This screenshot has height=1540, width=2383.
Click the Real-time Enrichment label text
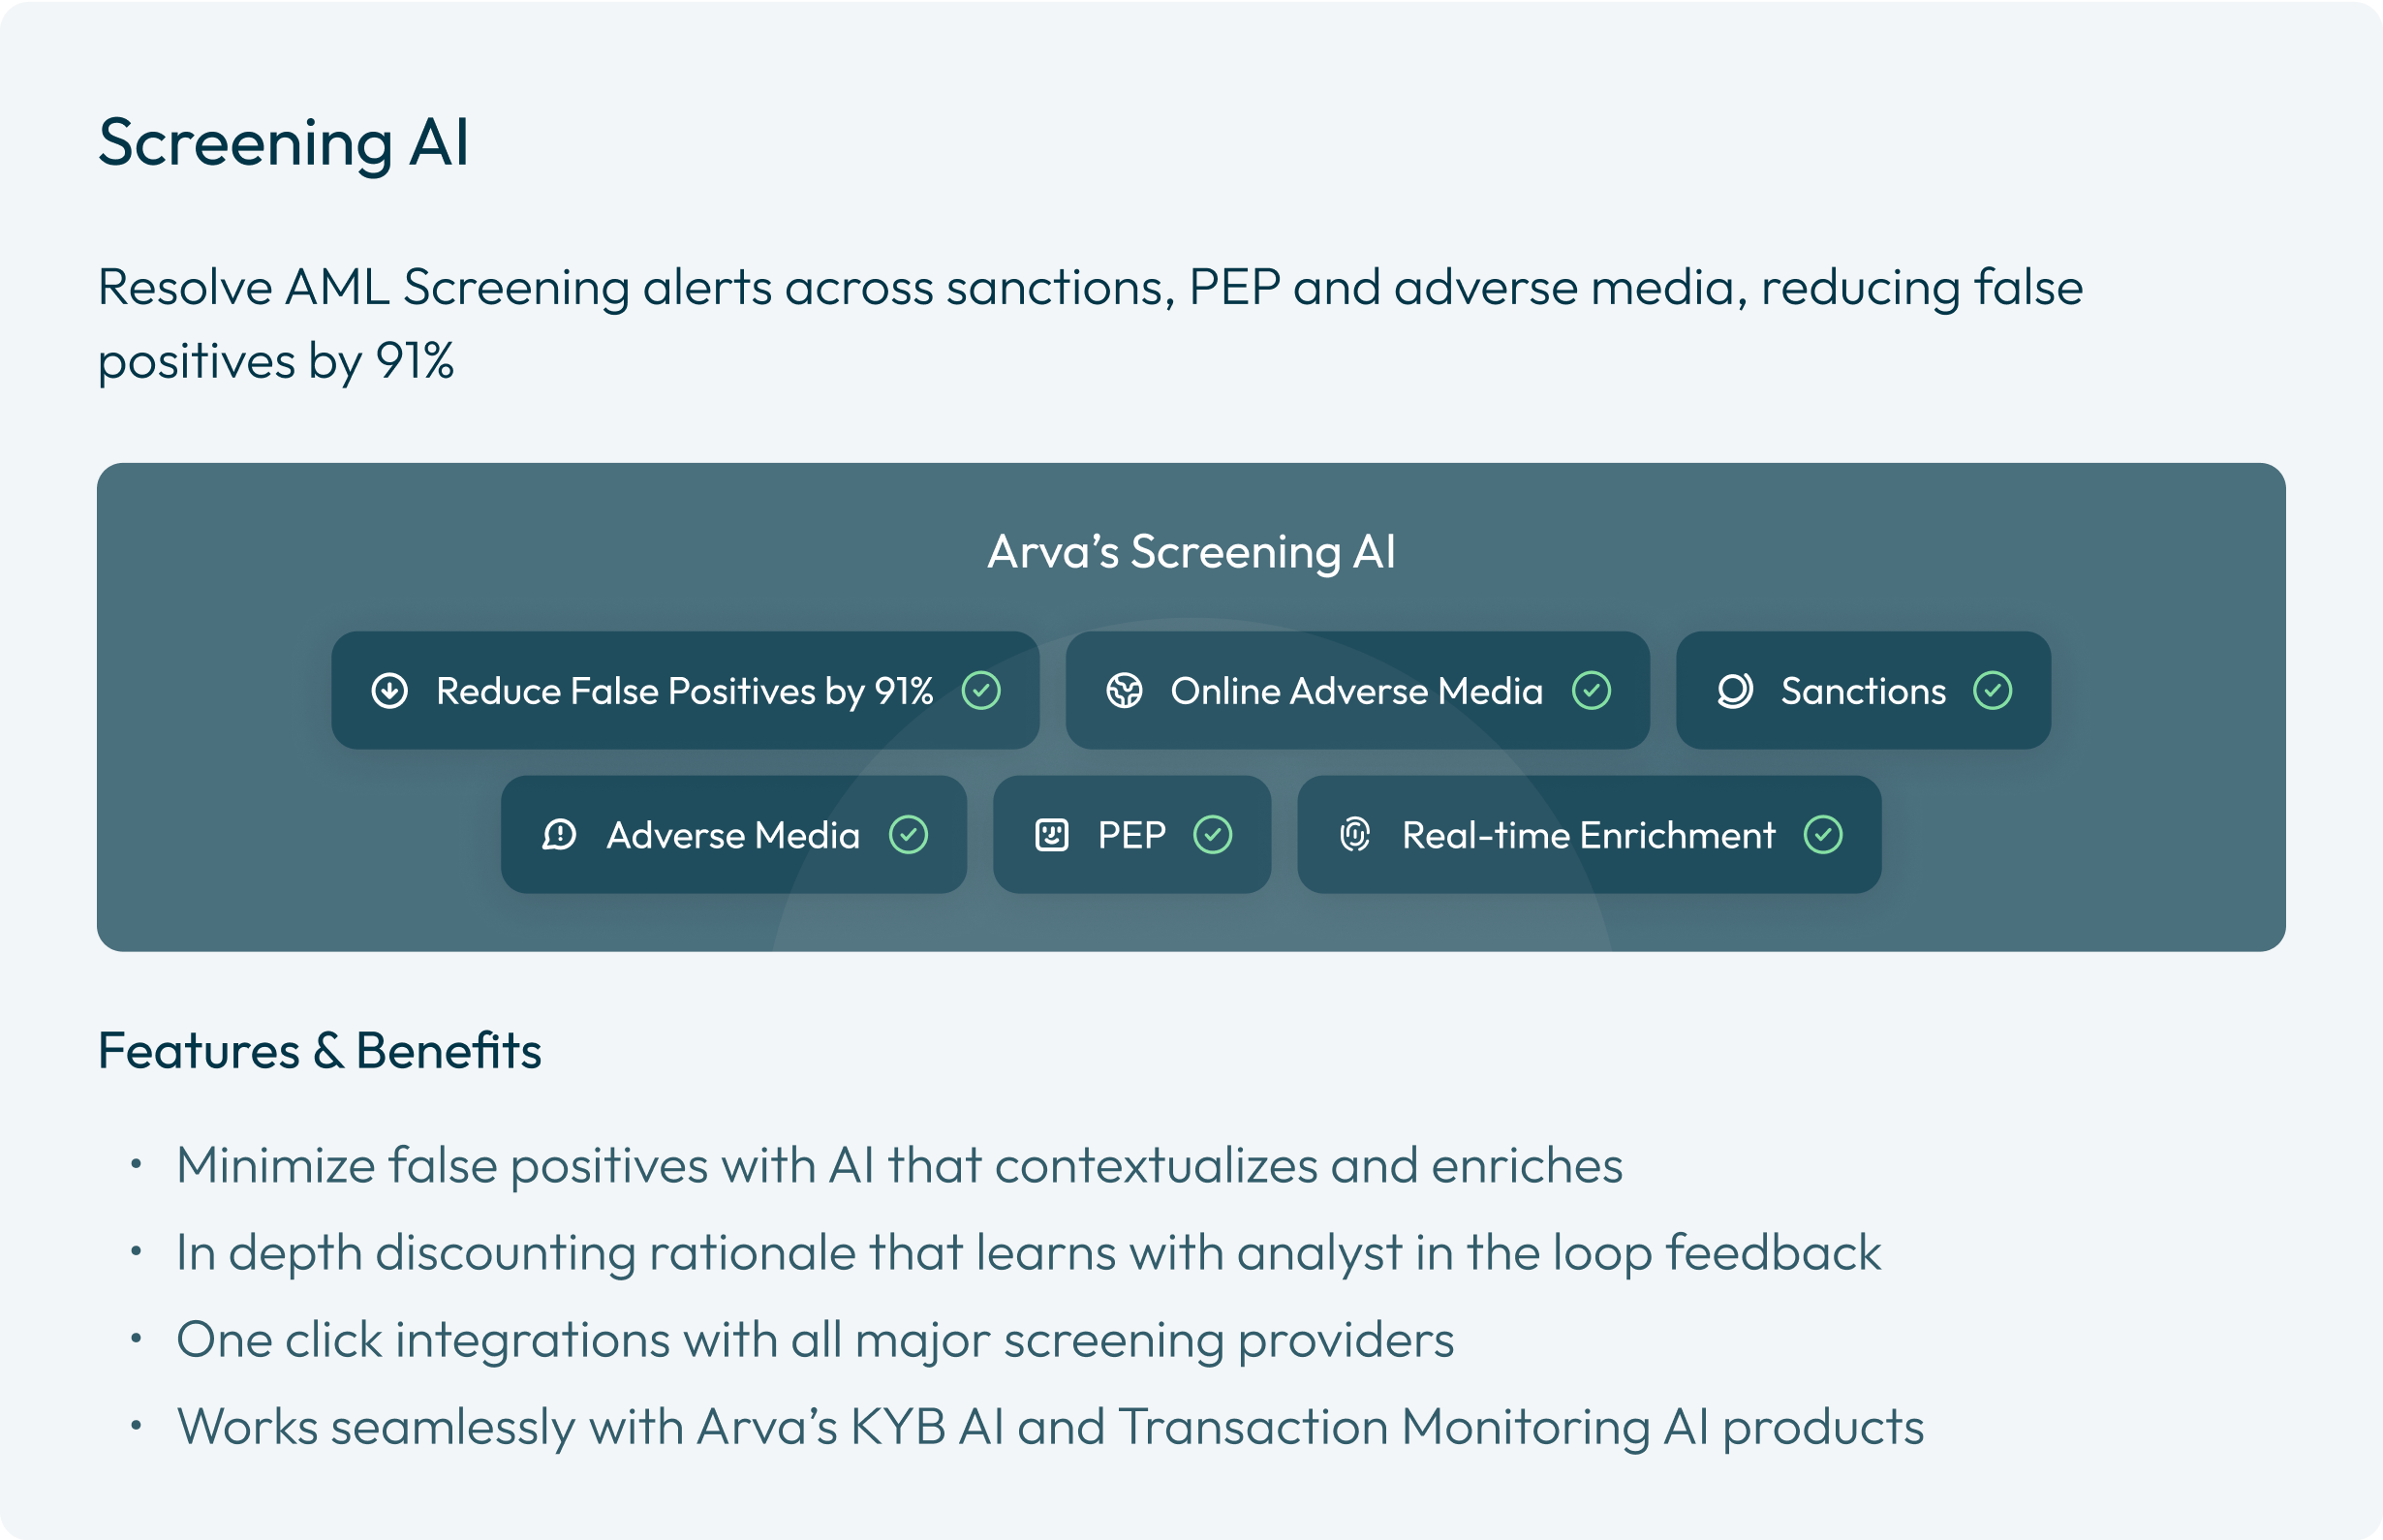point(1588,835)
